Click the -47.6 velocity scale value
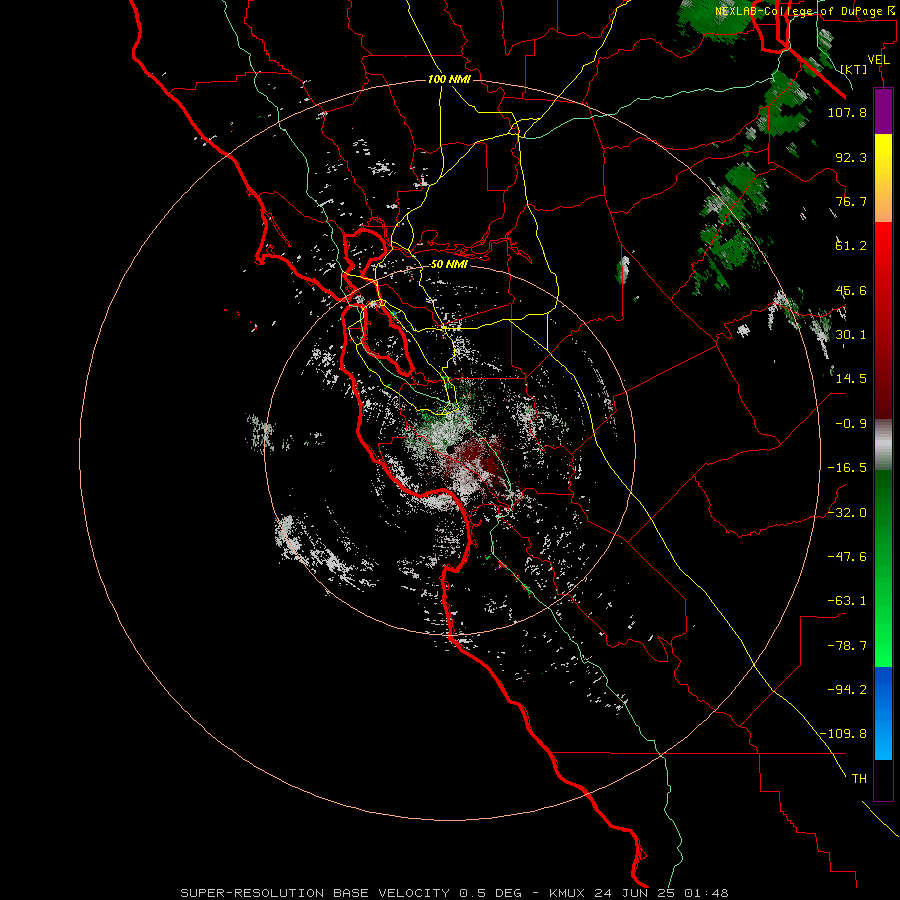900x900 pixels. (847, 556)
